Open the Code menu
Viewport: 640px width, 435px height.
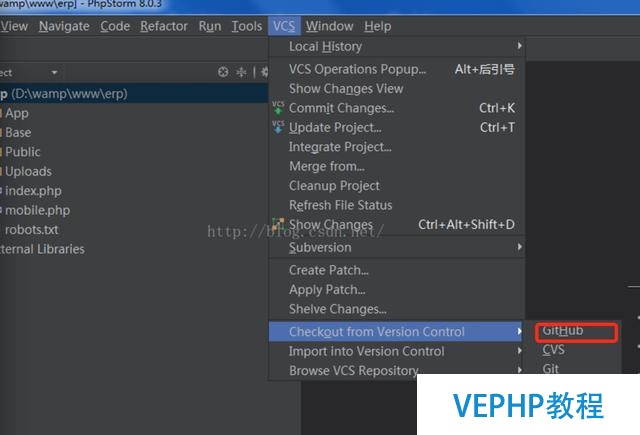point(115,27)
